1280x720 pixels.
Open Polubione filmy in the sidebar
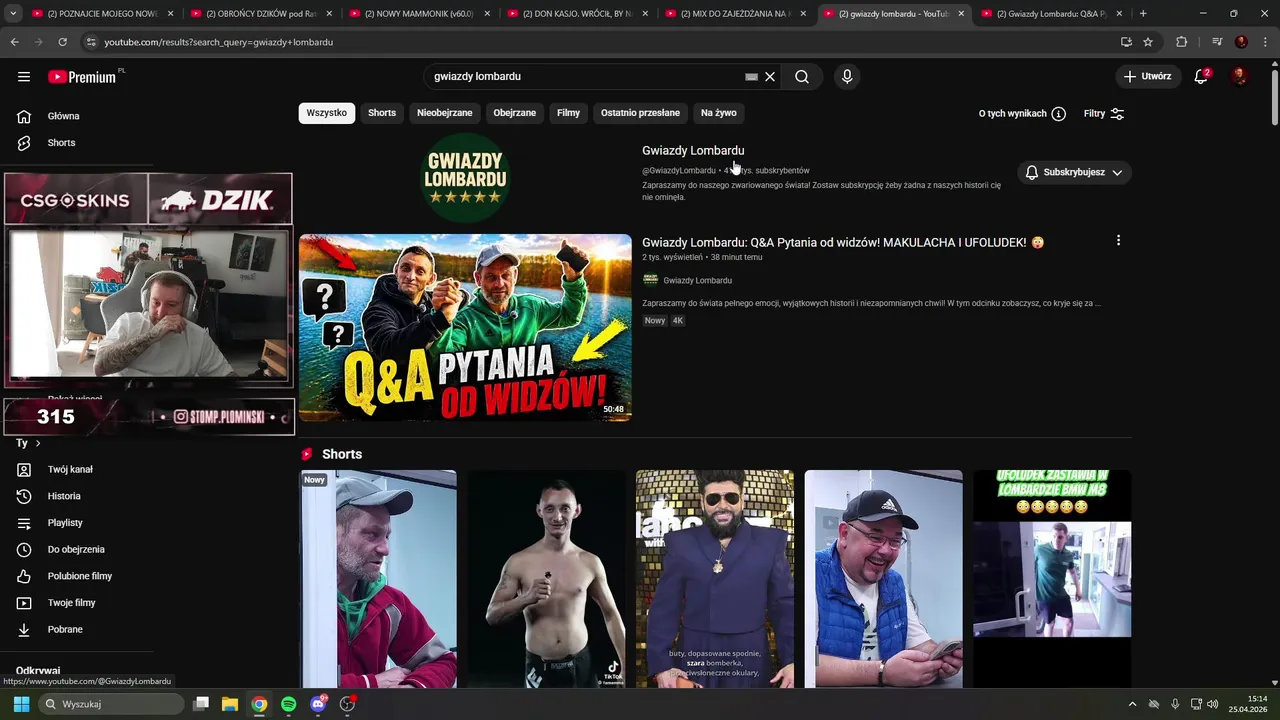[x=78, y=576]
